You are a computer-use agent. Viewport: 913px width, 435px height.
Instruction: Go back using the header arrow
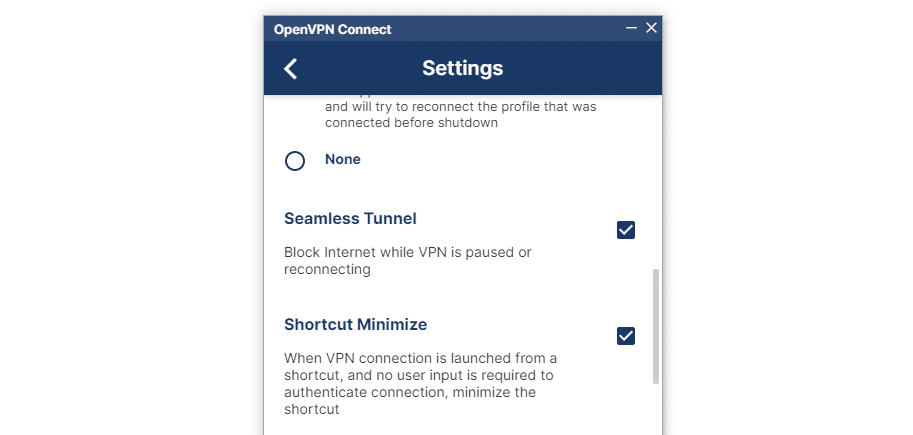coord(291,68)
